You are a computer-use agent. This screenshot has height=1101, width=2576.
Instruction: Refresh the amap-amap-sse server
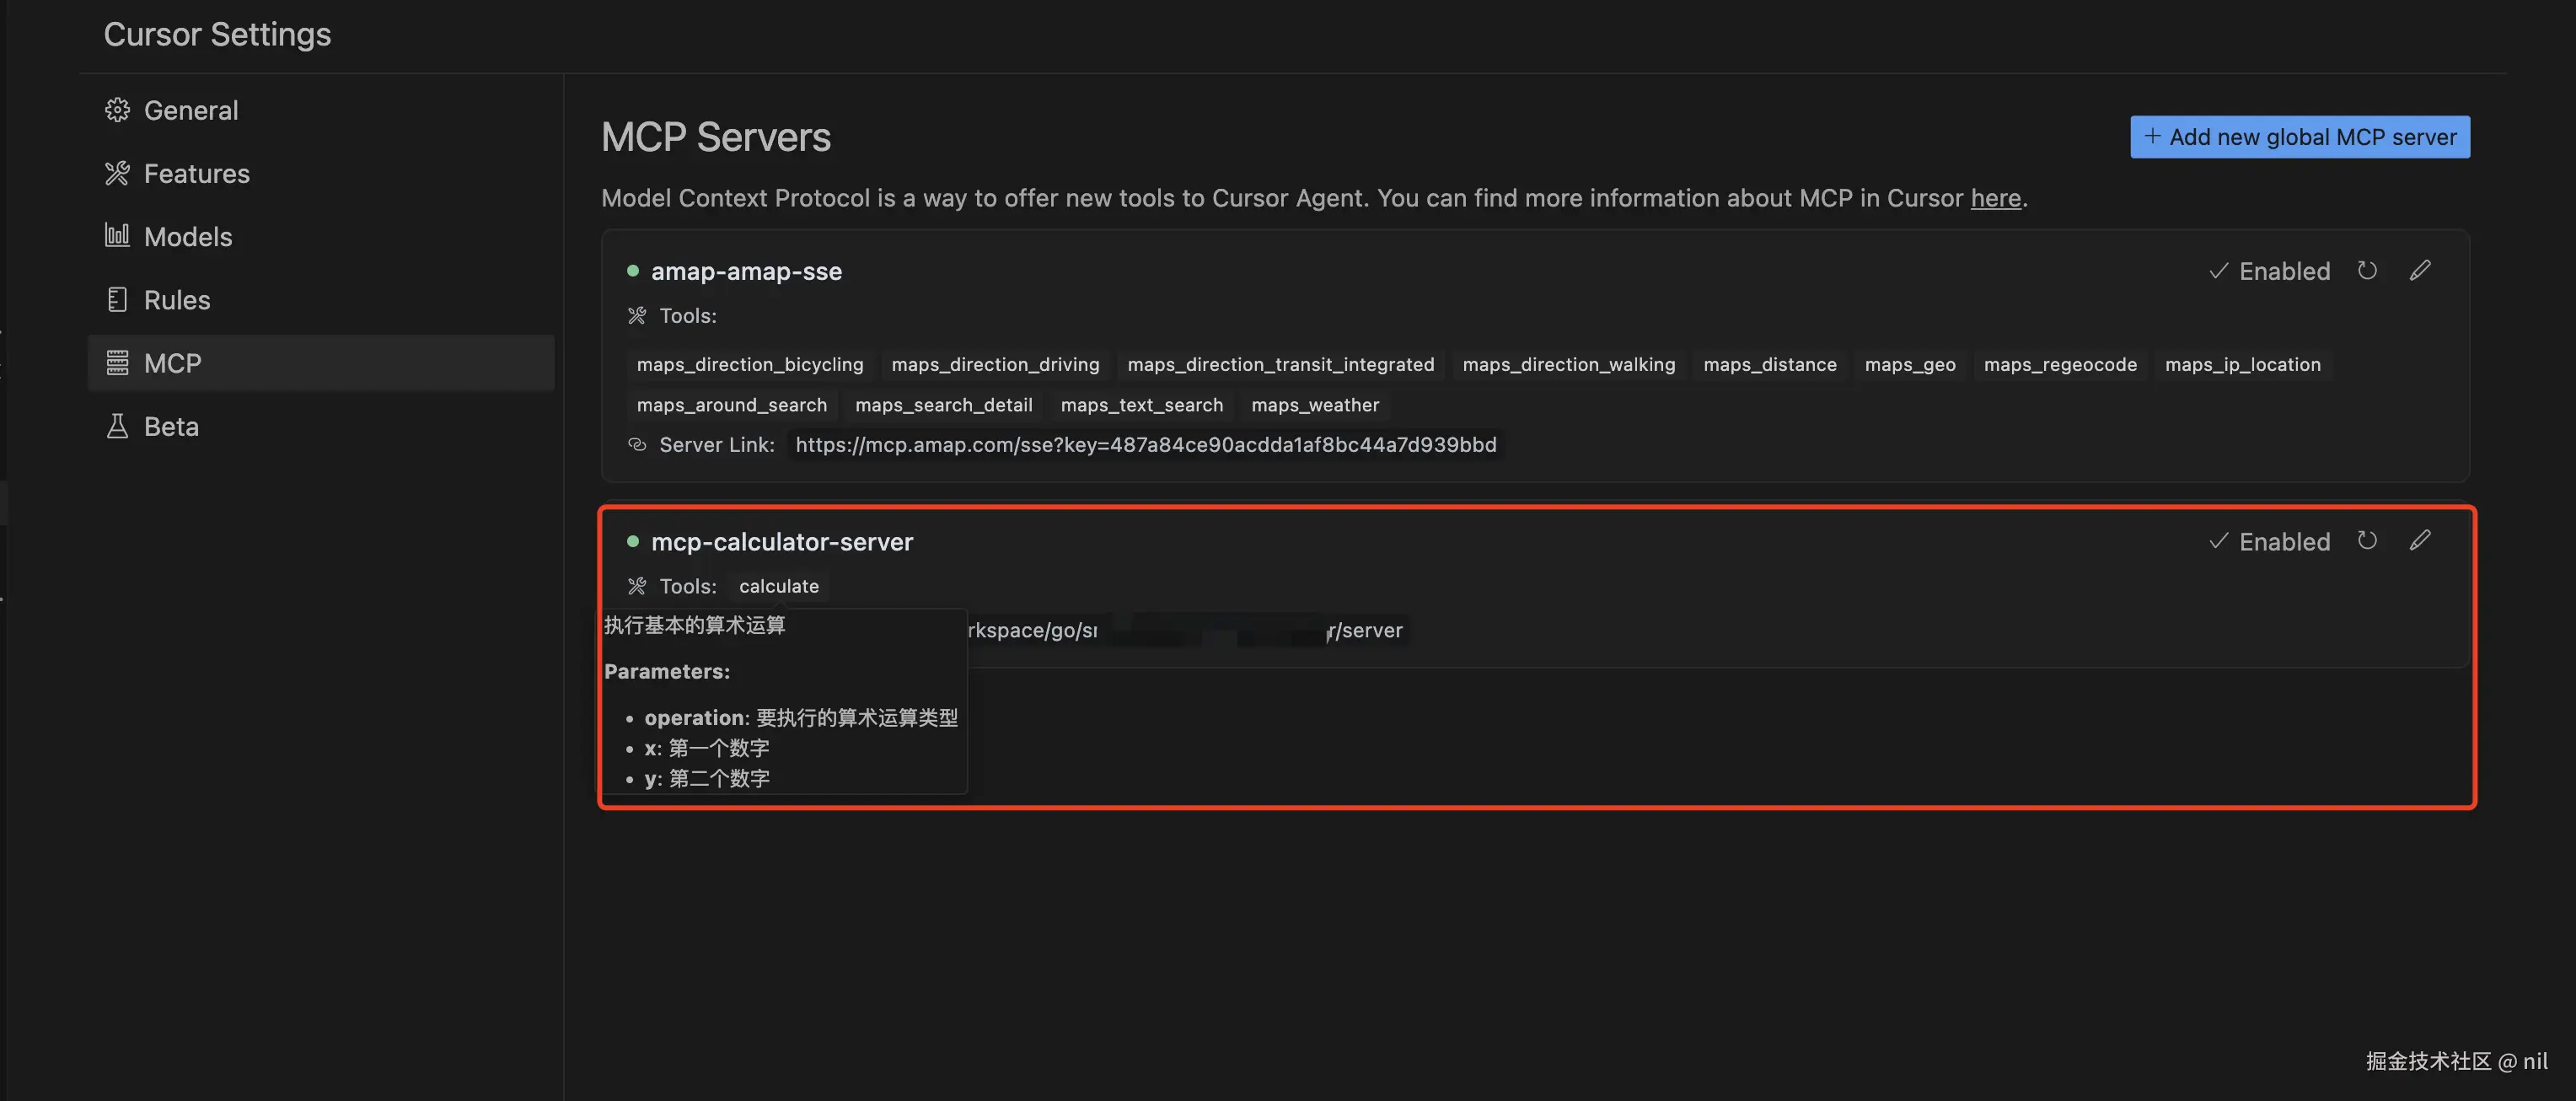pos(2366,271)
